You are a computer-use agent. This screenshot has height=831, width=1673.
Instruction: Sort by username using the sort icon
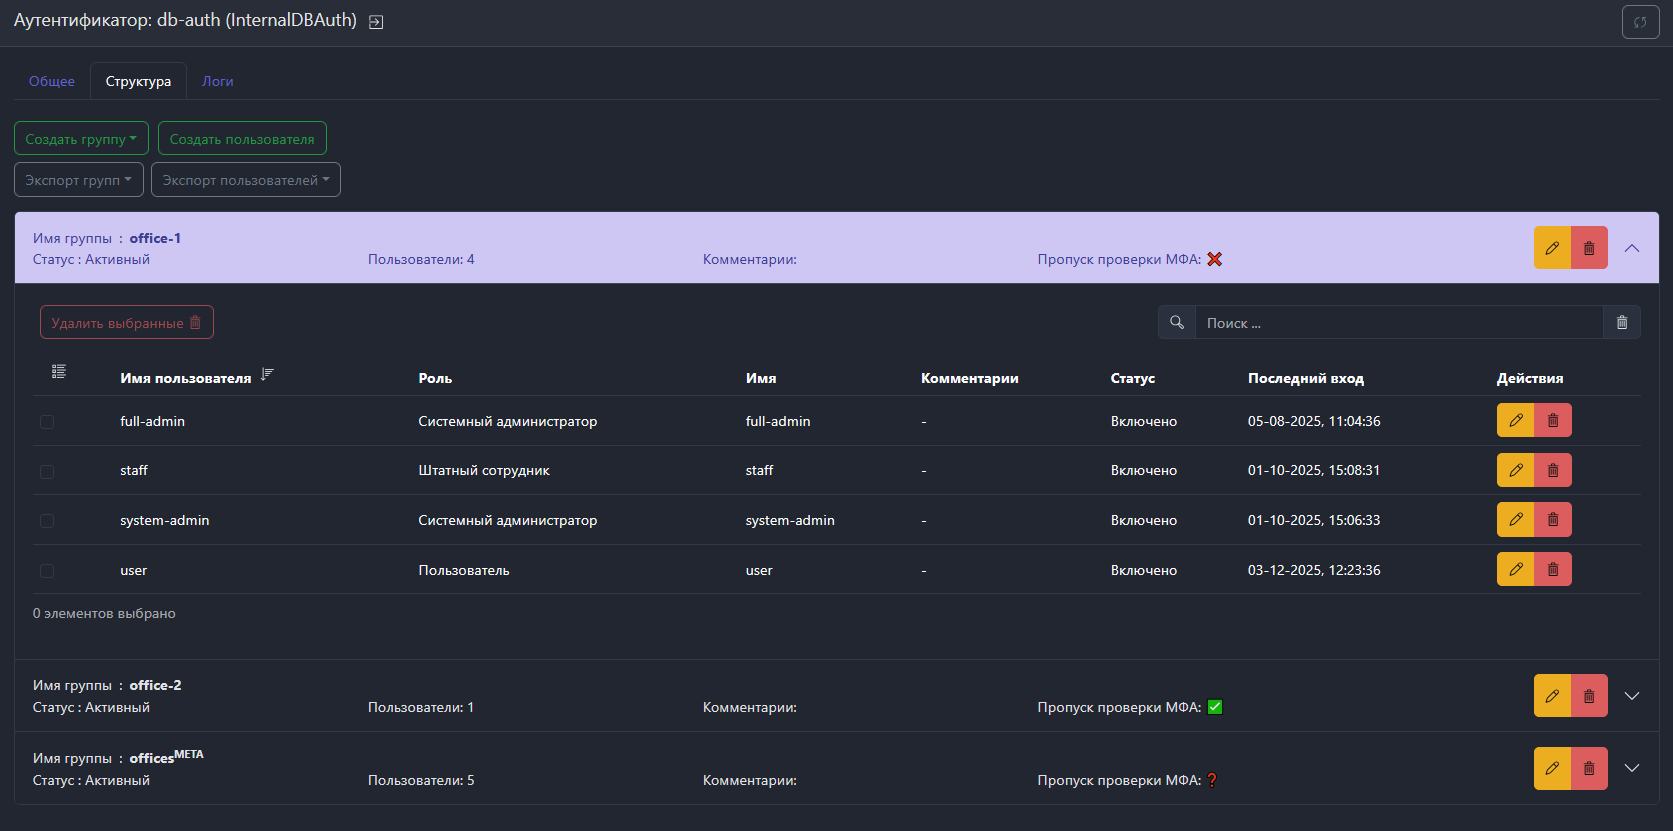[x=267, y=374]
